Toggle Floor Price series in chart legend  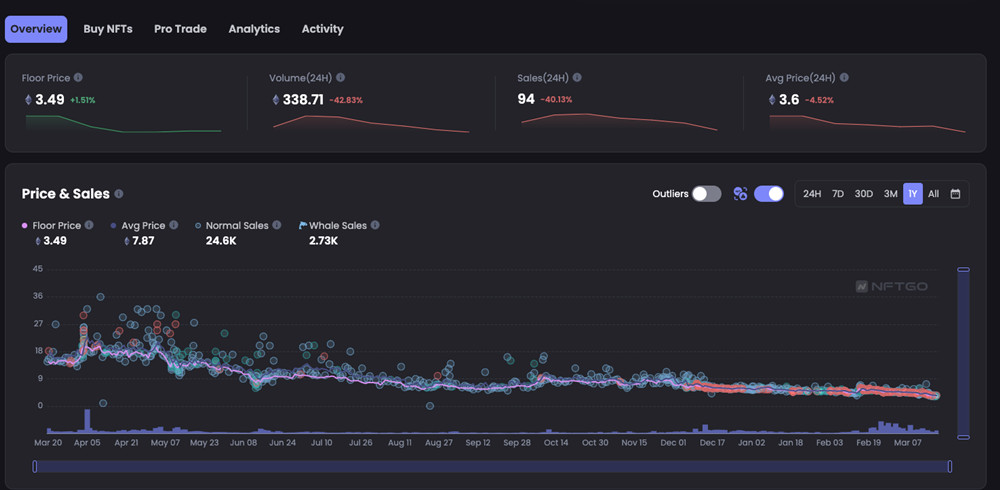56,226
